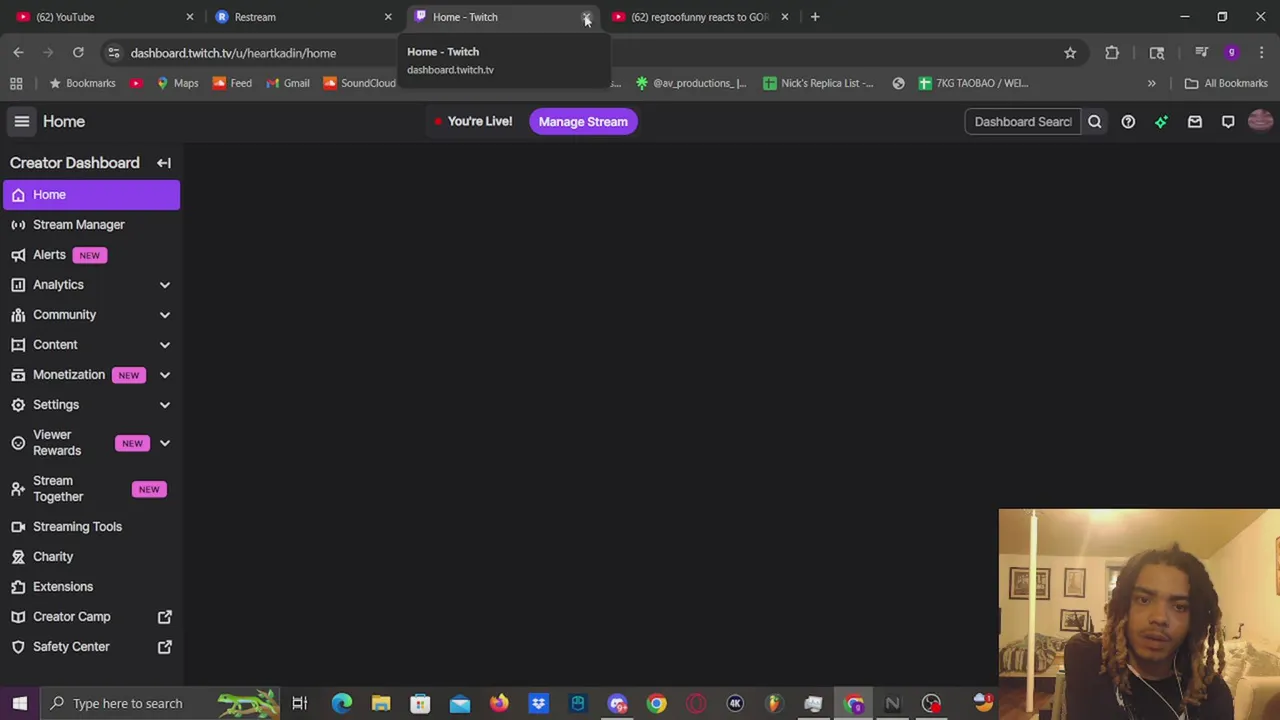Open Creator Camp external link icon
The width and height of the screenshot is (1280, 720).
pyautogui.click(x=165, y=617)
